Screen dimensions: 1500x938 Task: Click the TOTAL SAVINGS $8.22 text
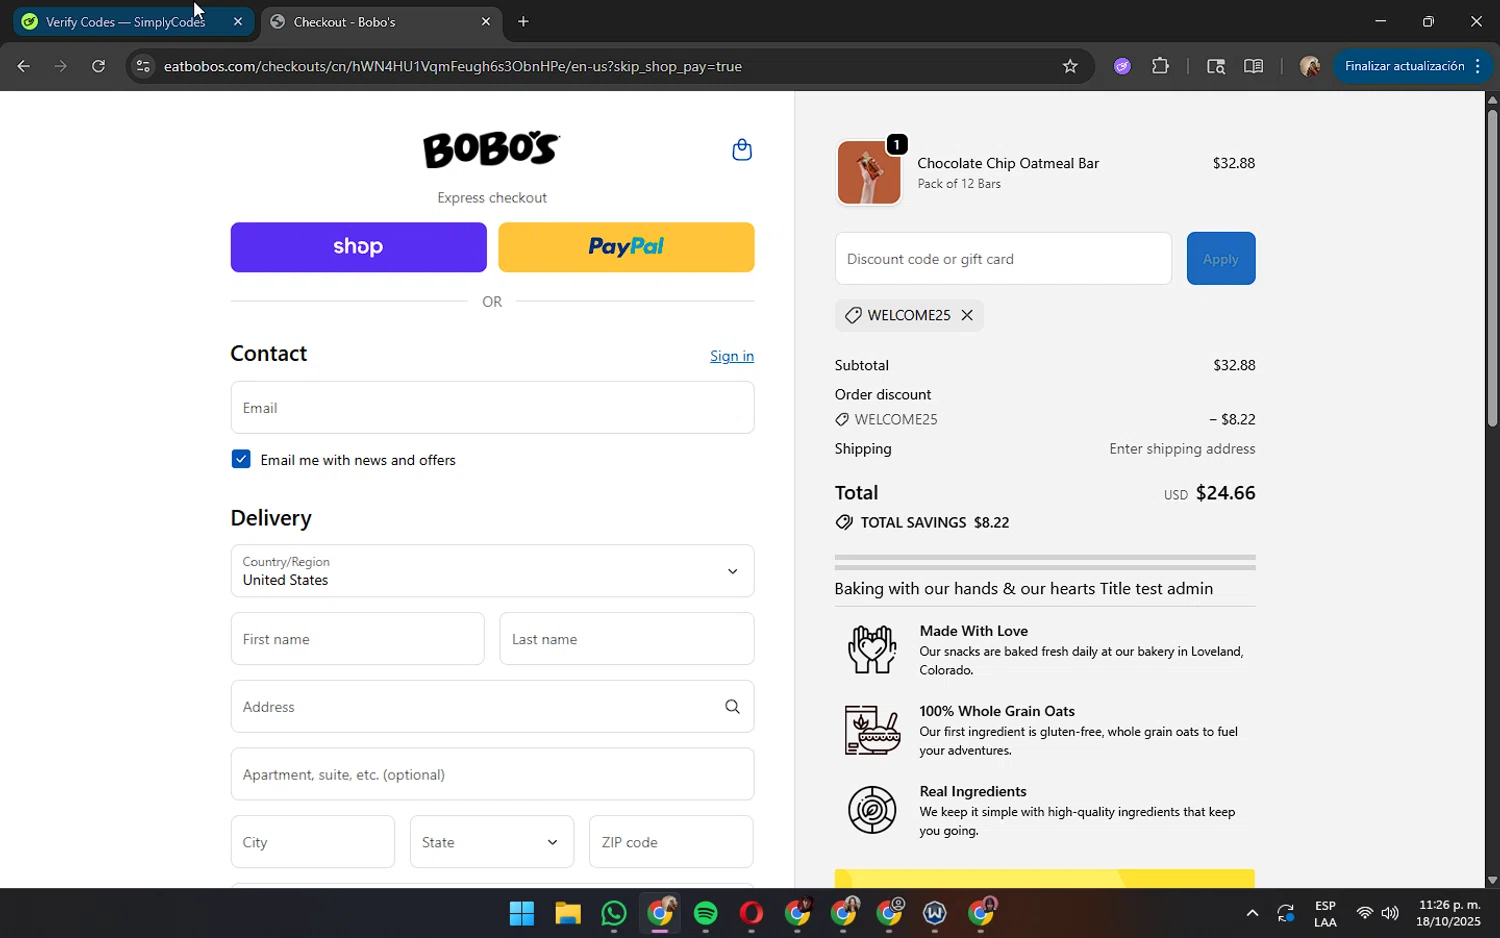pos(934,523)
